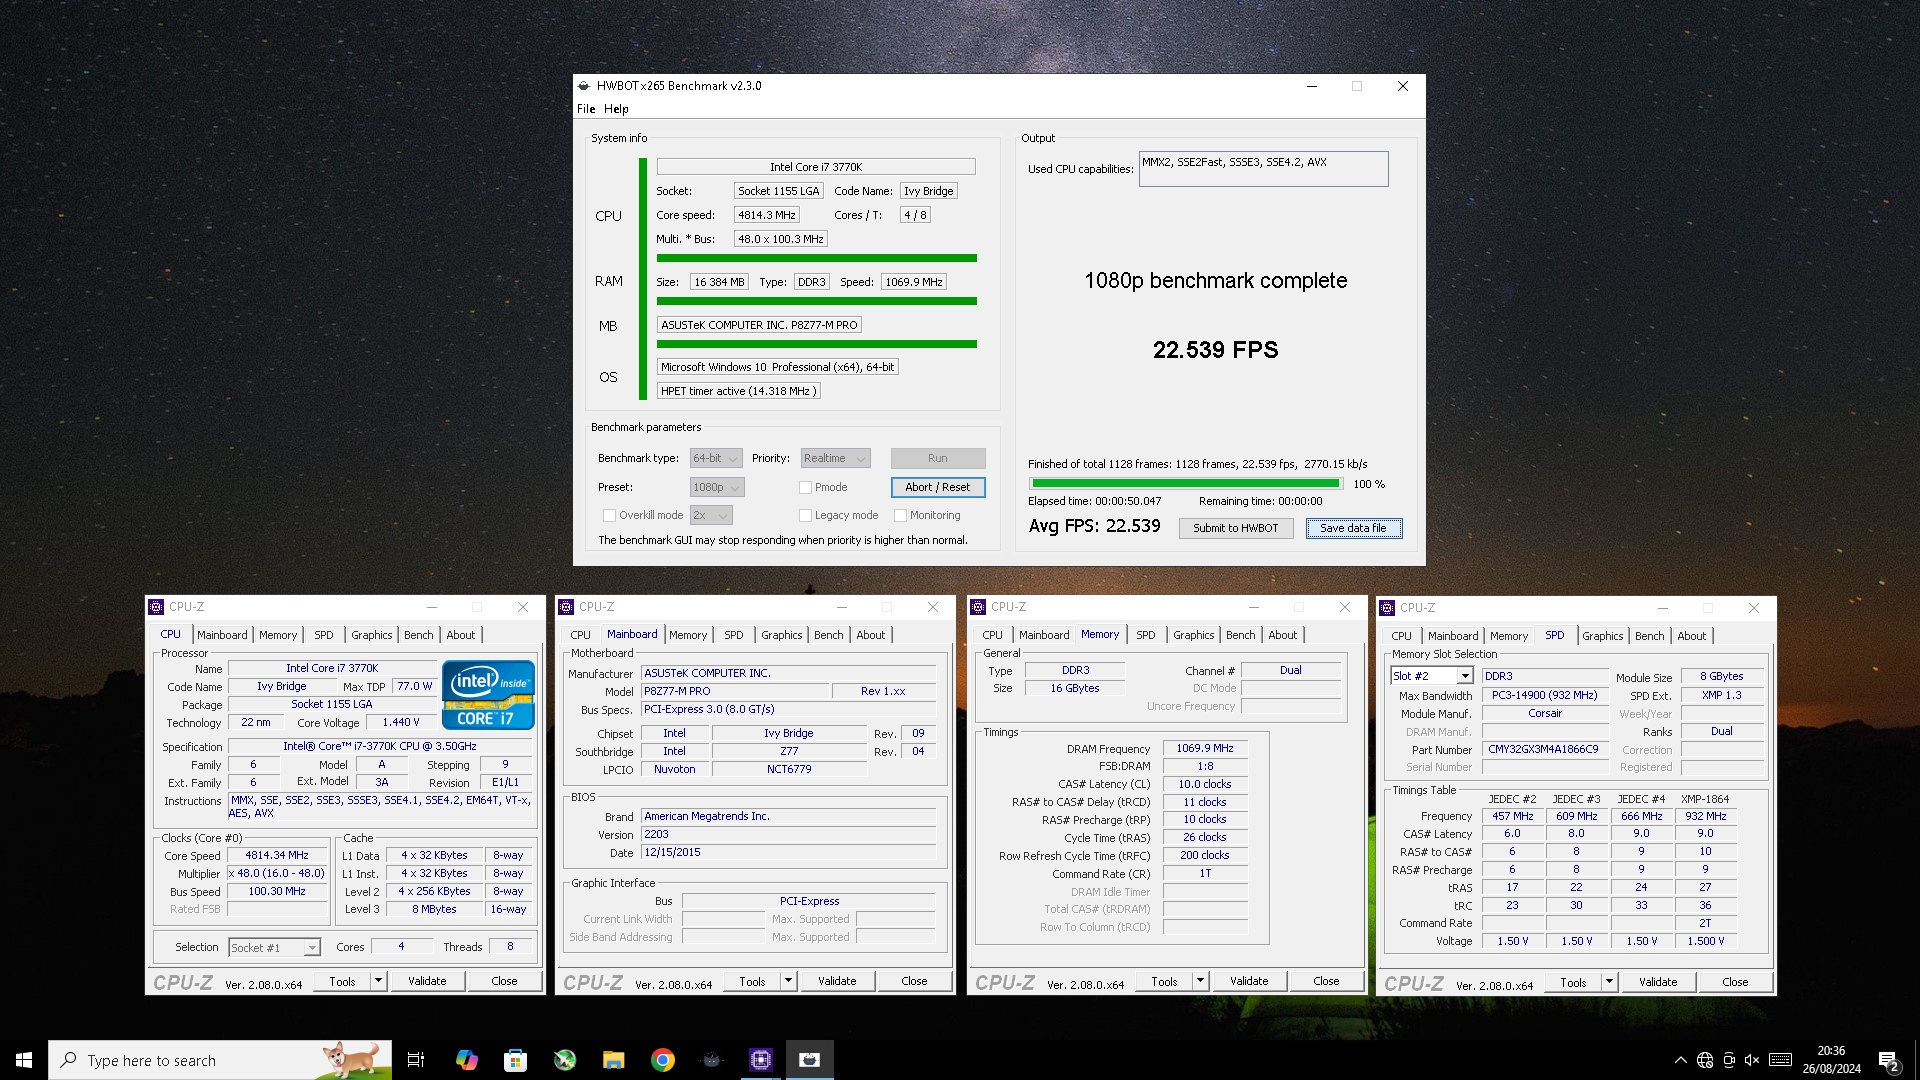Viewport: 1920px width, 1080px height.
Task: Show hidden tray icons chevron
Action: click(x=1681, y=1060)
